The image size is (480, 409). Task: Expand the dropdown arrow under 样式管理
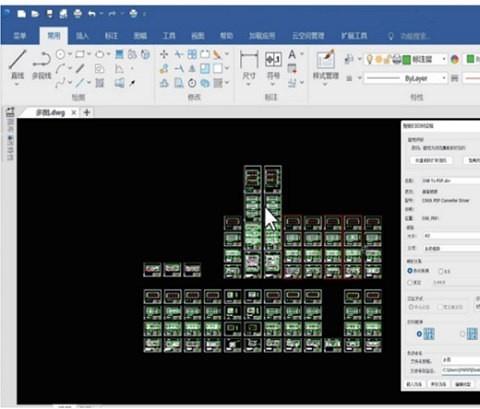click(x=325, y=84)
